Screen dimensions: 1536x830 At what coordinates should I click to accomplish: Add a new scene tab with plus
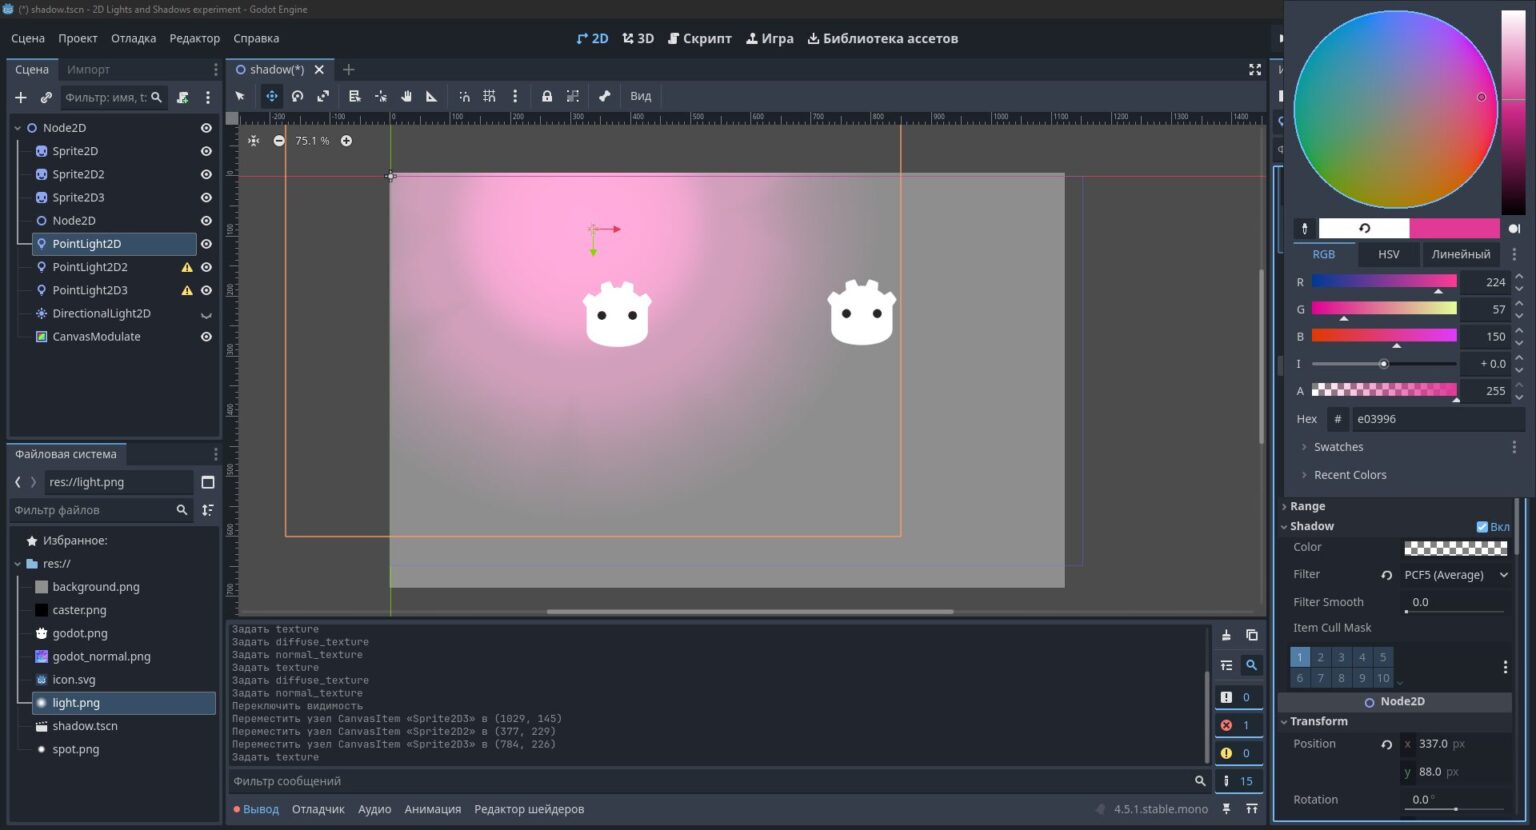[x=349, y=69]
